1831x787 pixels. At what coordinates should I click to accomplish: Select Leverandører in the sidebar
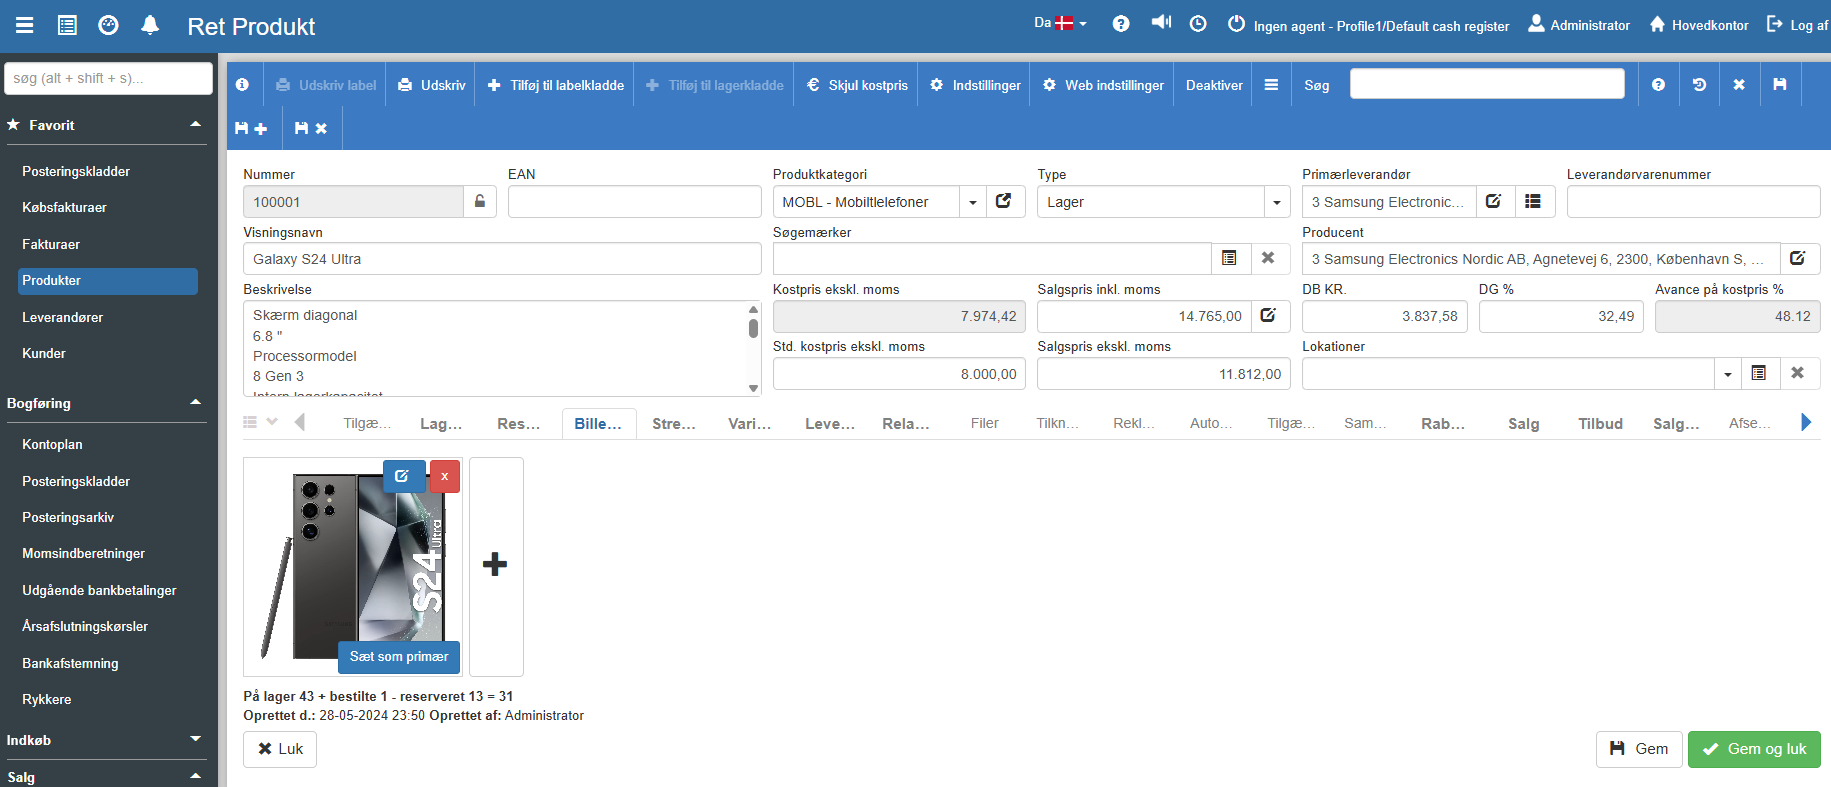[x=63, y=317]
